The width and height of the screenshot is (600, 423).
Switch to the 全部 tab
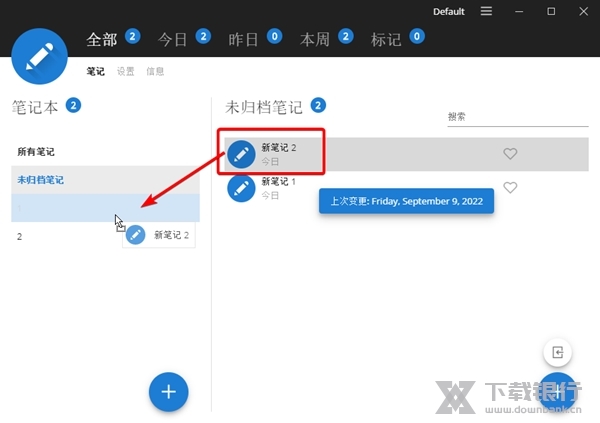(102, 39)
